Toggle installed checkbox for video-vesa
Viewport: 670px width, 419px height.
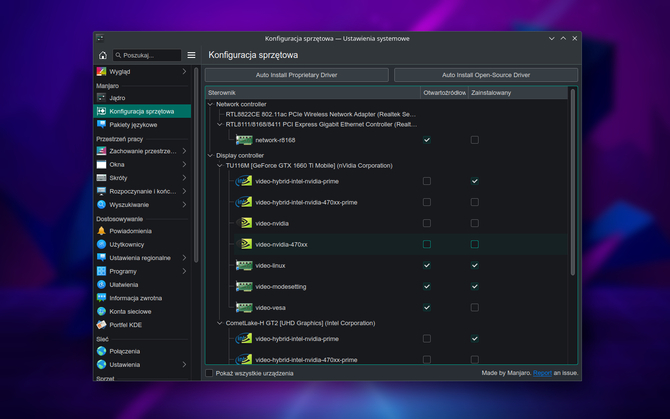coord(474,308)
